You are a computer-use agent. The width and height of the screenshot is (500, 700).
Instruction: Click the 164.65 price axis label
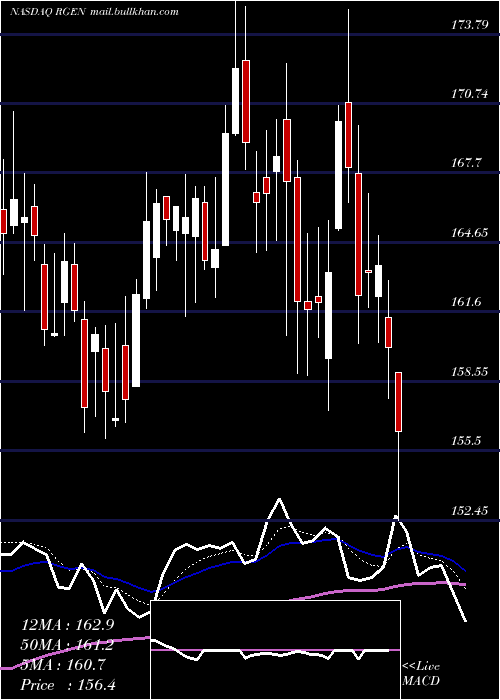469,233
